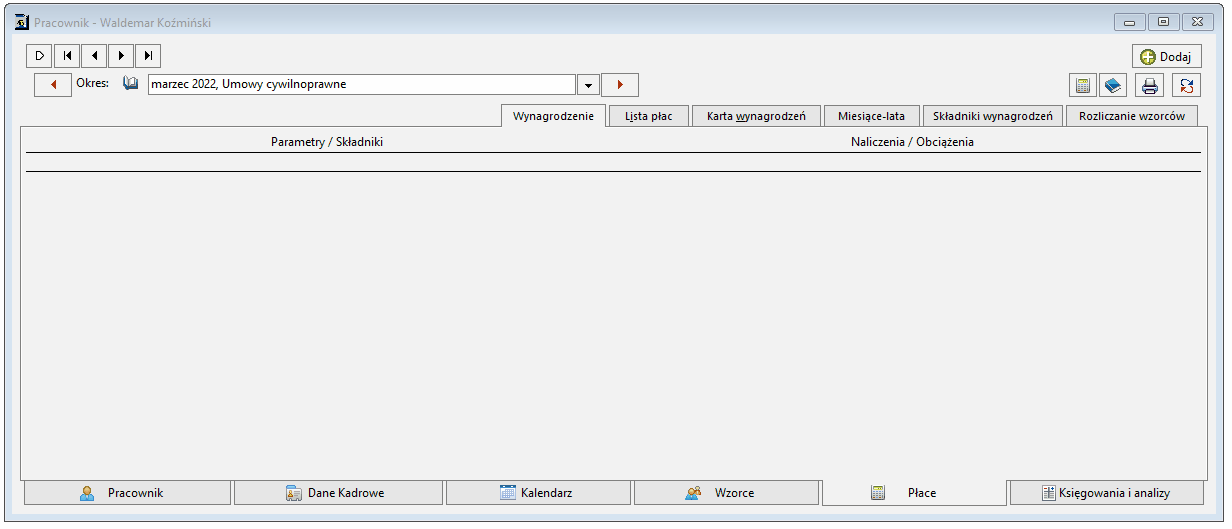Image resolution: width=1232 pixels, height=529 pixels.
Task: Click the record selector triangle button
Action: tap(39, 56)
